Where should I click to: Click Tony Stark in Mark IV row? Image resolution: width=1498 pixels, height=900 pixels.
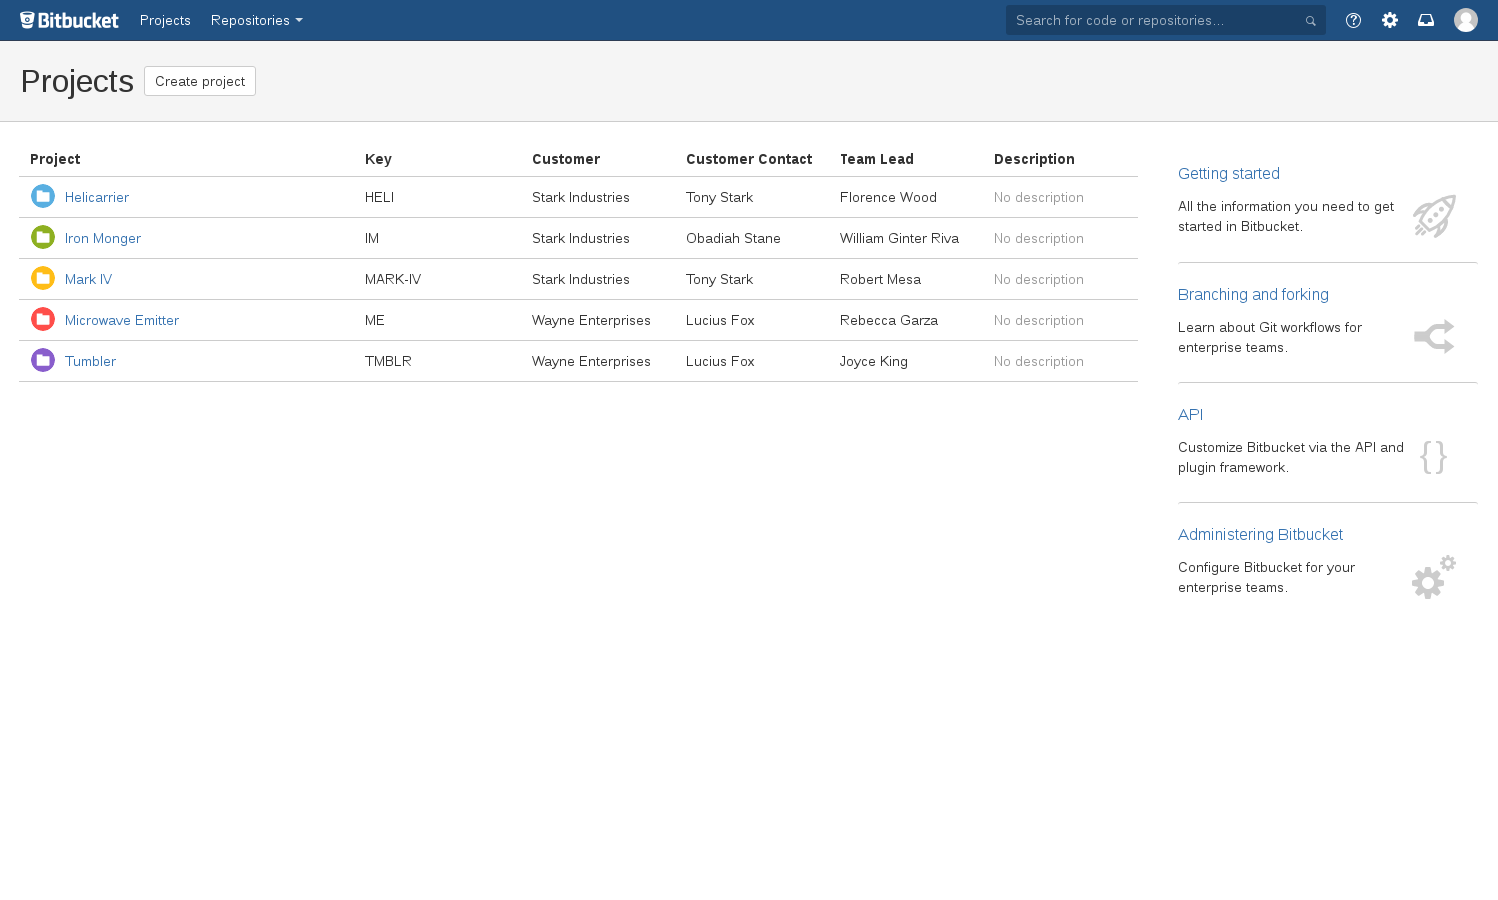tap(719, 279)
